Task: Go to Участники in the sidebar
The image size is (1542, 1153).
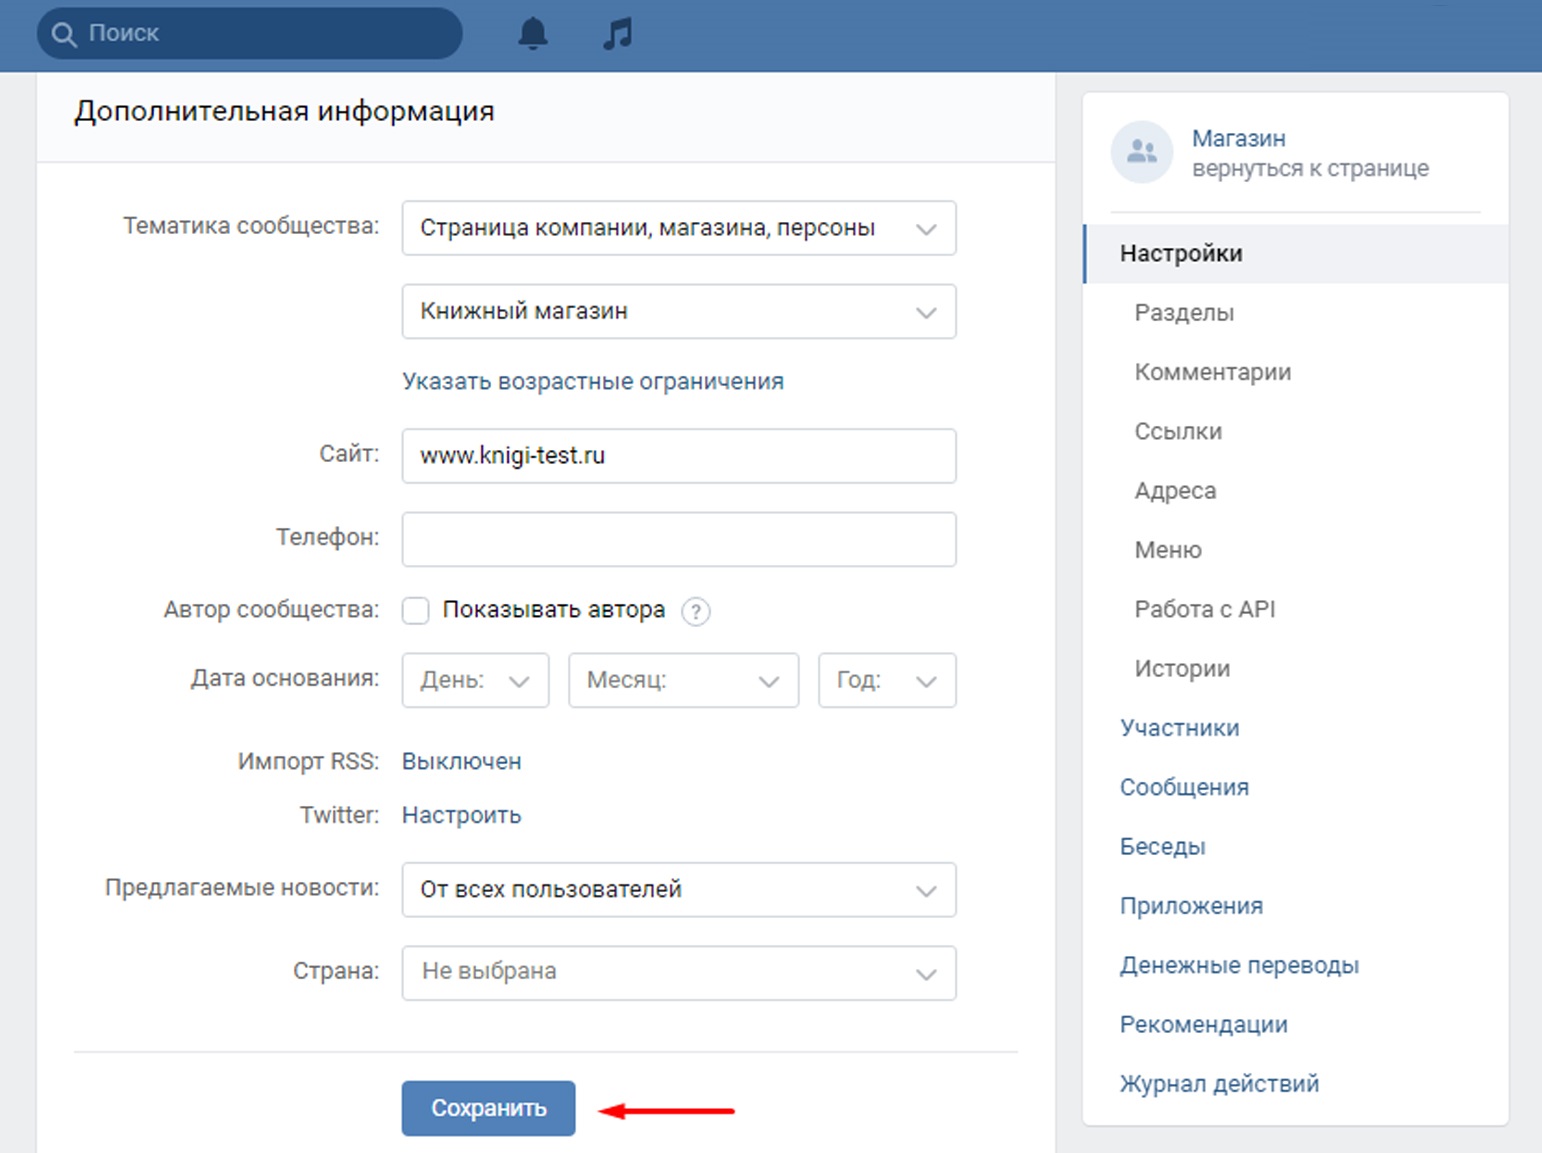Action: point(1179,728)
